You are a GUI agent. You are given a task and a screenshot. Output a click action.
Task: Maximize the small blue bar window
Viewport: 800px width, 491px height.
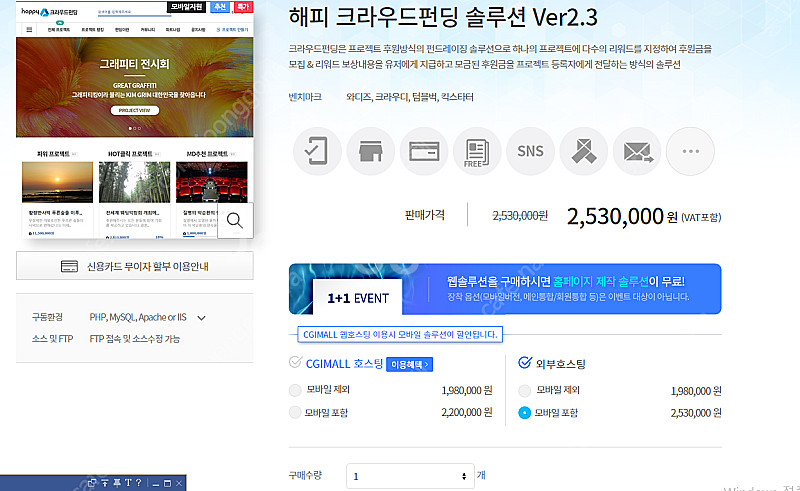coord(167,483)
